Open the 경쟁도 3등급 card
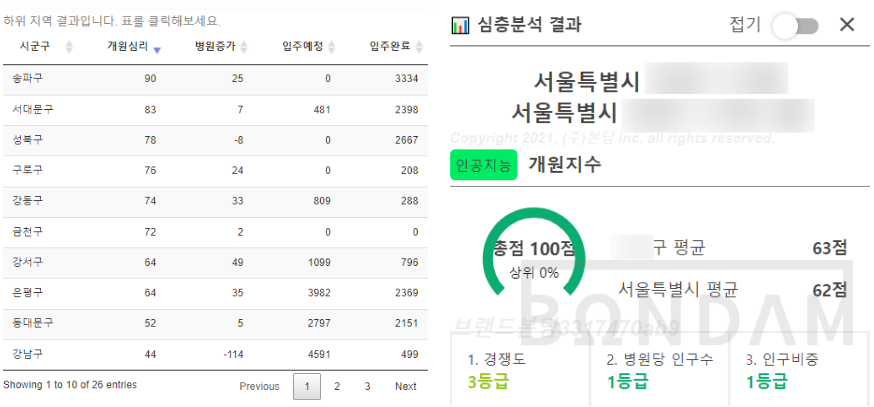Image resolution: width=874 pixels, height=407 pixels. (x=519, y=369)
